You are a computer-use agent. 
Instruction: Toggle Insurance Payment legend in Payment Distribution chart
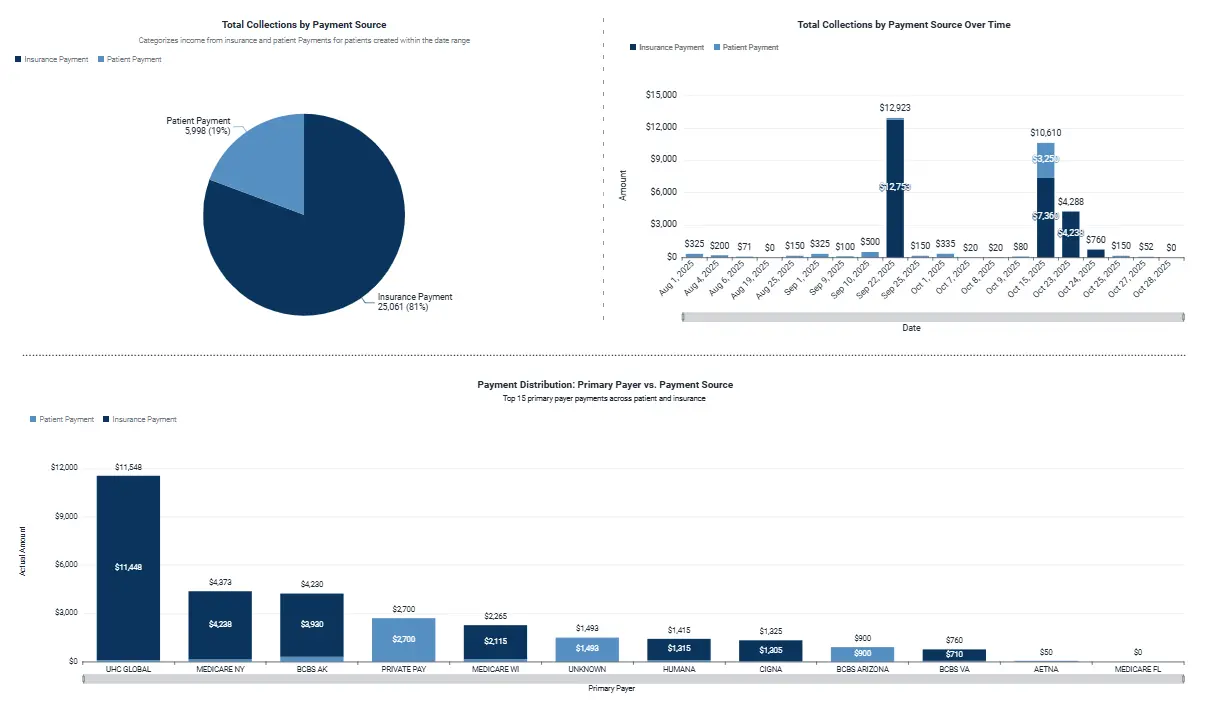(x=144, y=420)
